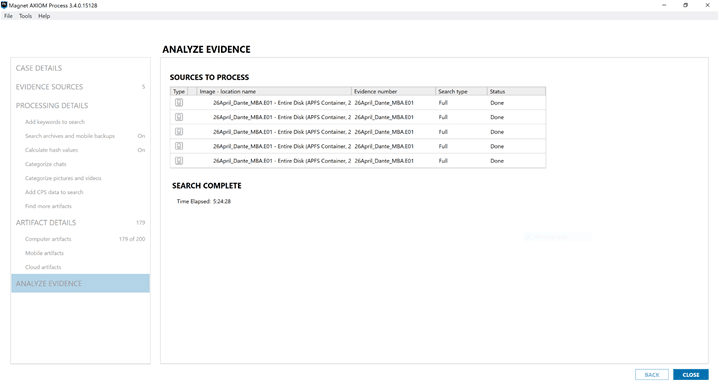Viewport: 719px width, 386px height.
Task: Open the Tools menu
Action: click(25, 16)
